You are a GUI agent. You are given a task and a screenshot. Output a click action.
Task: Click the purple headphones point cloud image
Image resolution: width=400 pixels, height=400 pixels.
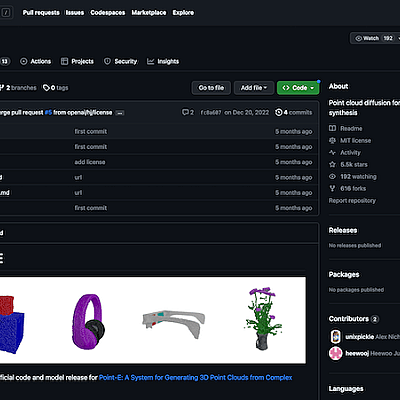[x=88, y=321]
